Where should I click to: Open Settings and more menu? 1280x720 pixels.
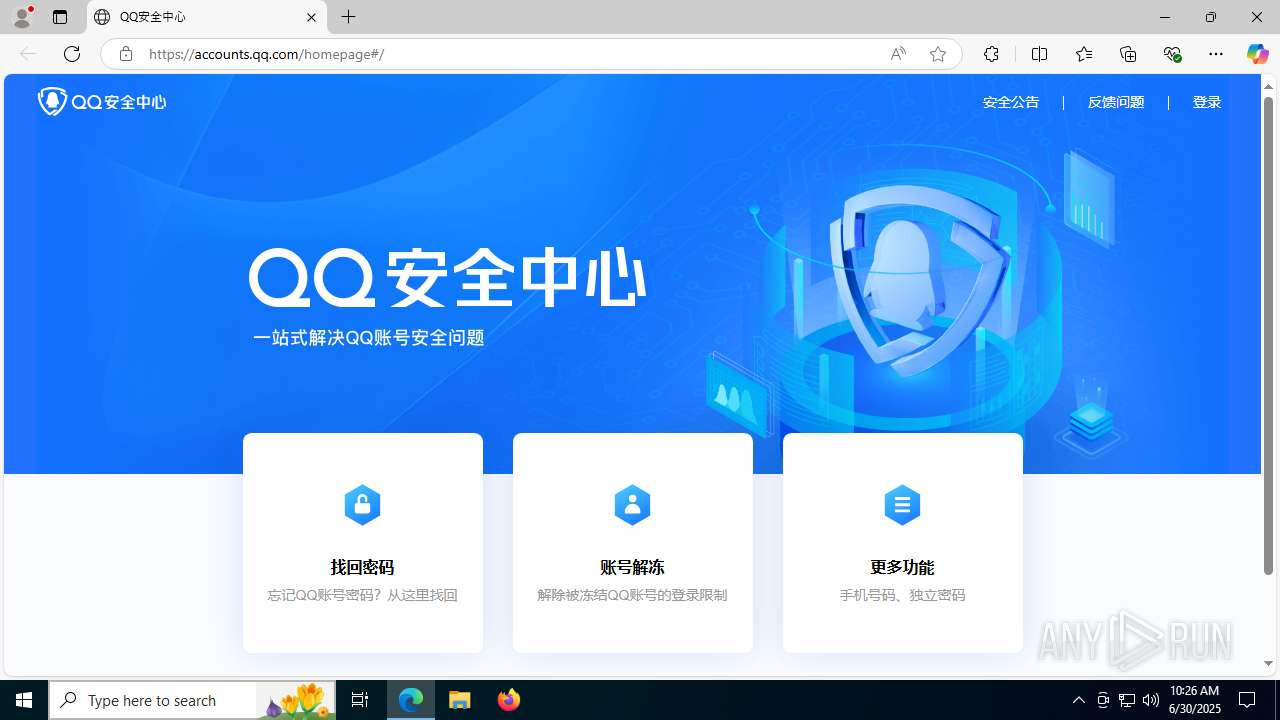[x=1216, y=54]
